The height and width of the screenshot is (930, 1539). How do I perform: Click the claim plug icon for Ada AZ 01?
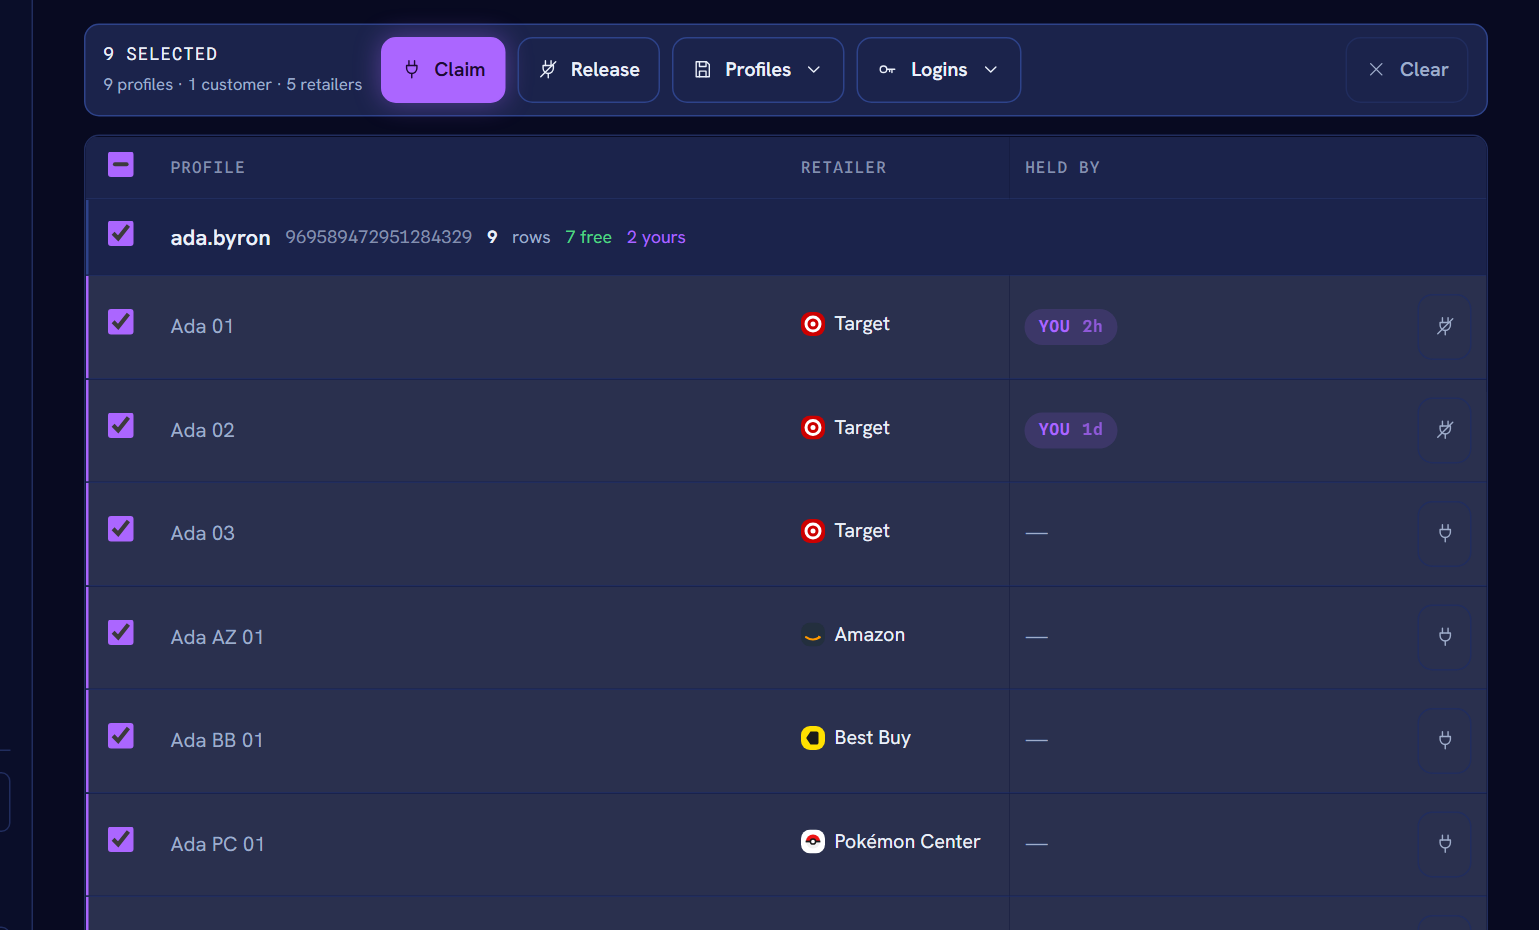click(1445, 637)
